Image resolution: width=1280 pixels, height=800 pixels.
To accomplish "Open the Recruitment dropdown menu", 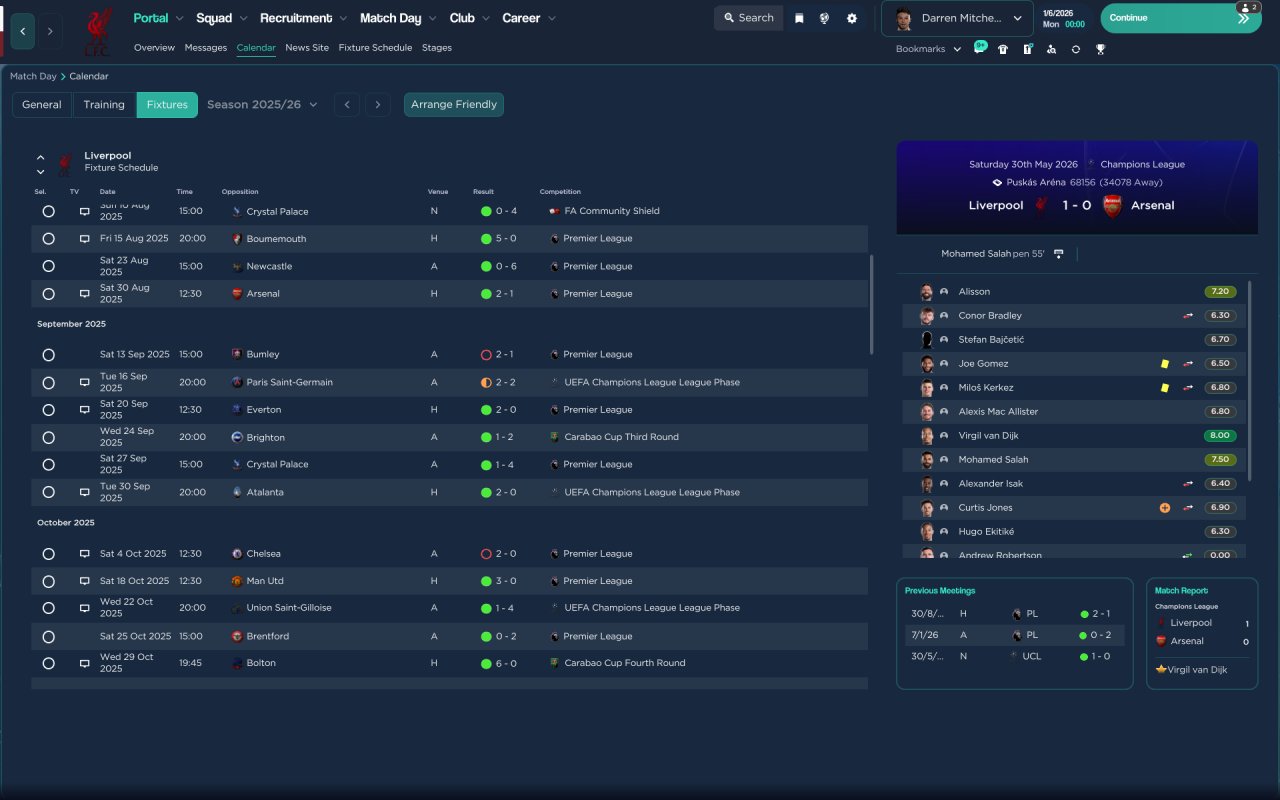I will [304, 18].
